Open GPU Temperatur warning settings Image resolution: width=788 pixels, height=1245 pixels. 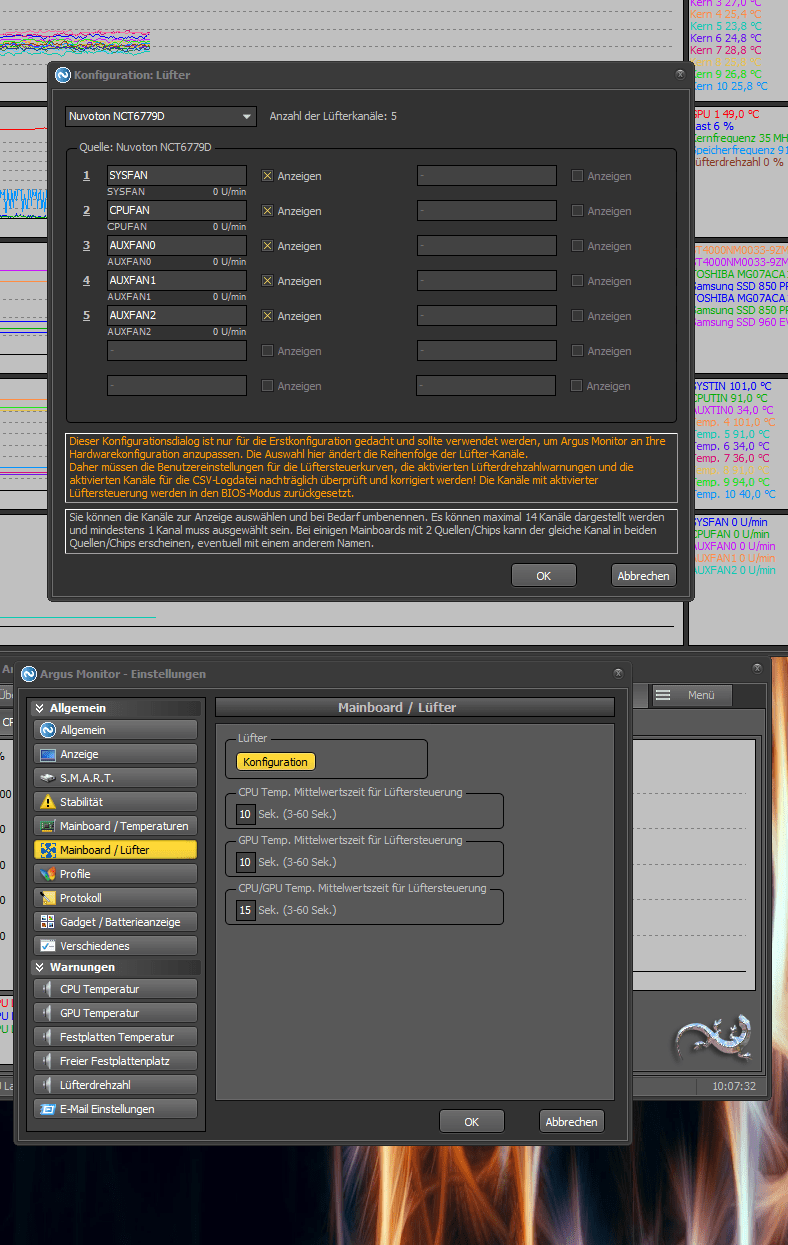115,1013
